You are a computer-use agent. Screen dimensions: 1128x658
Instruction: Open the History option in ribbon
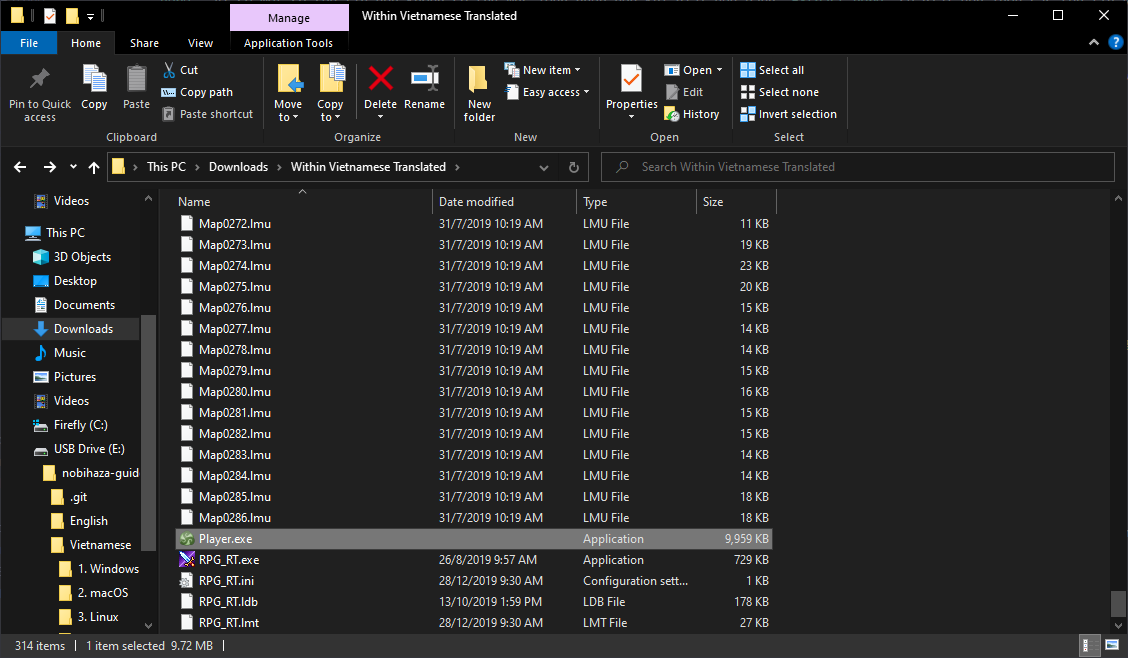click(x=692, y=114)
